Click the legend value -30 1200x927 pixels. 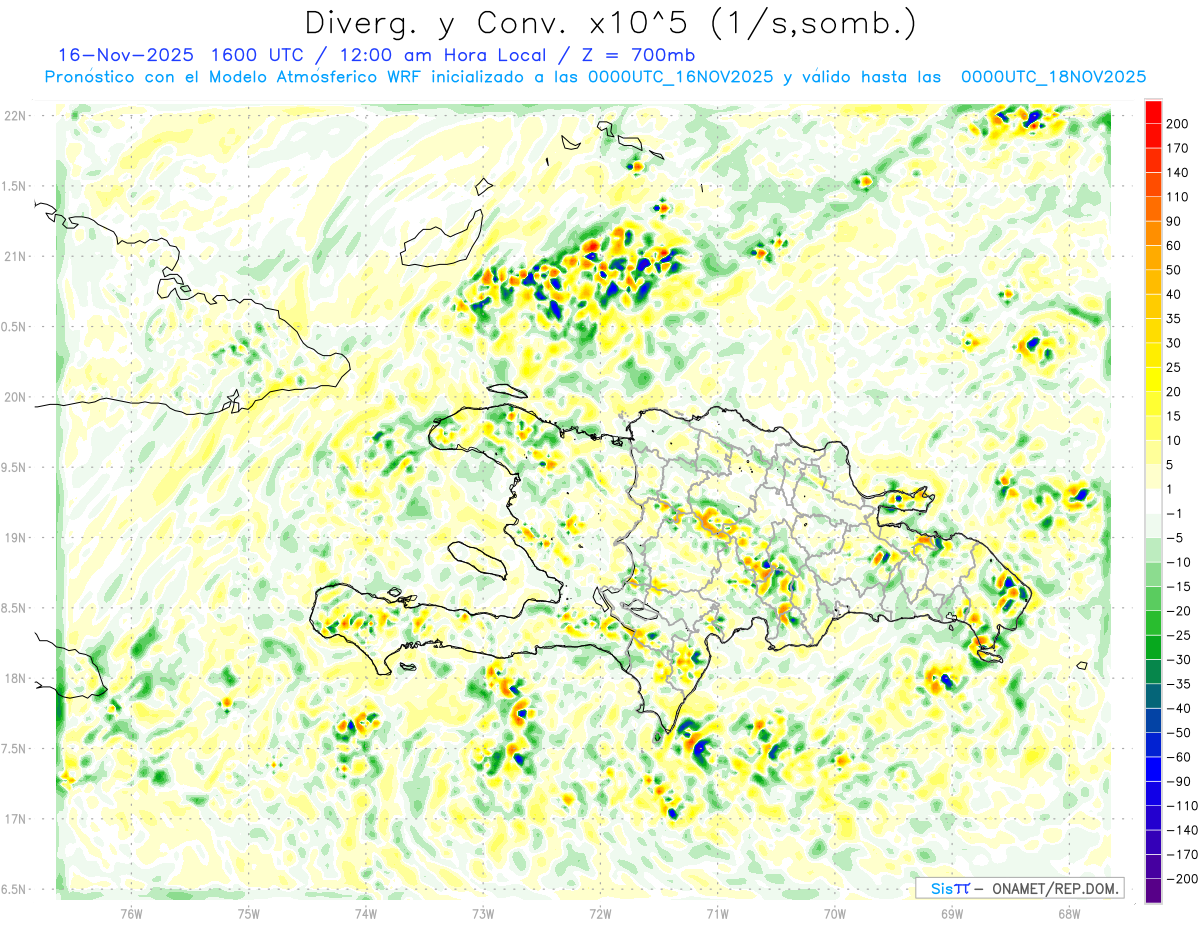point(1179,660)
